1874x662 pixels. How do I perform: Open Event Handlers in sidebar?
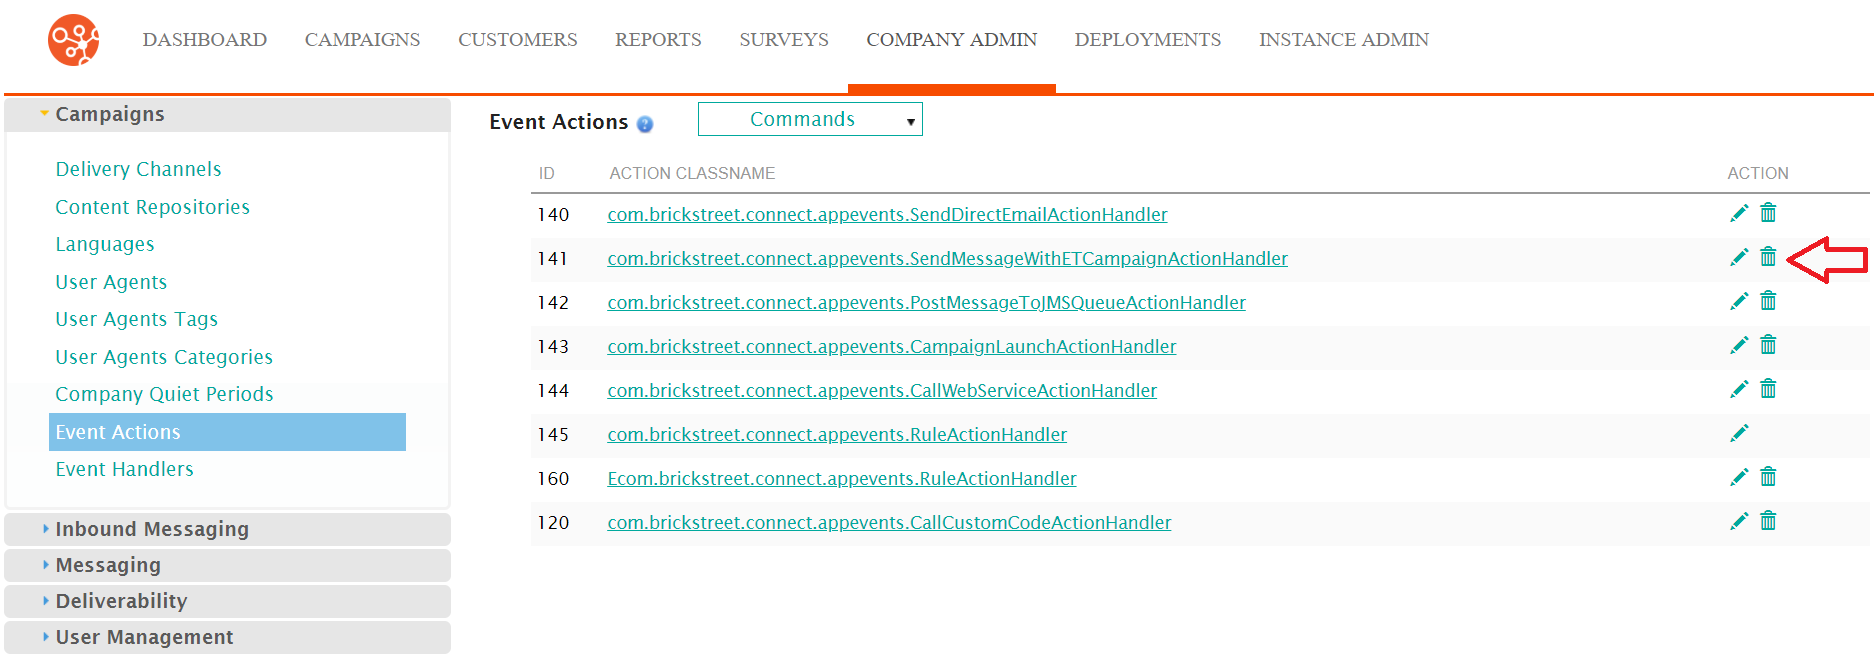pos(124,469)
